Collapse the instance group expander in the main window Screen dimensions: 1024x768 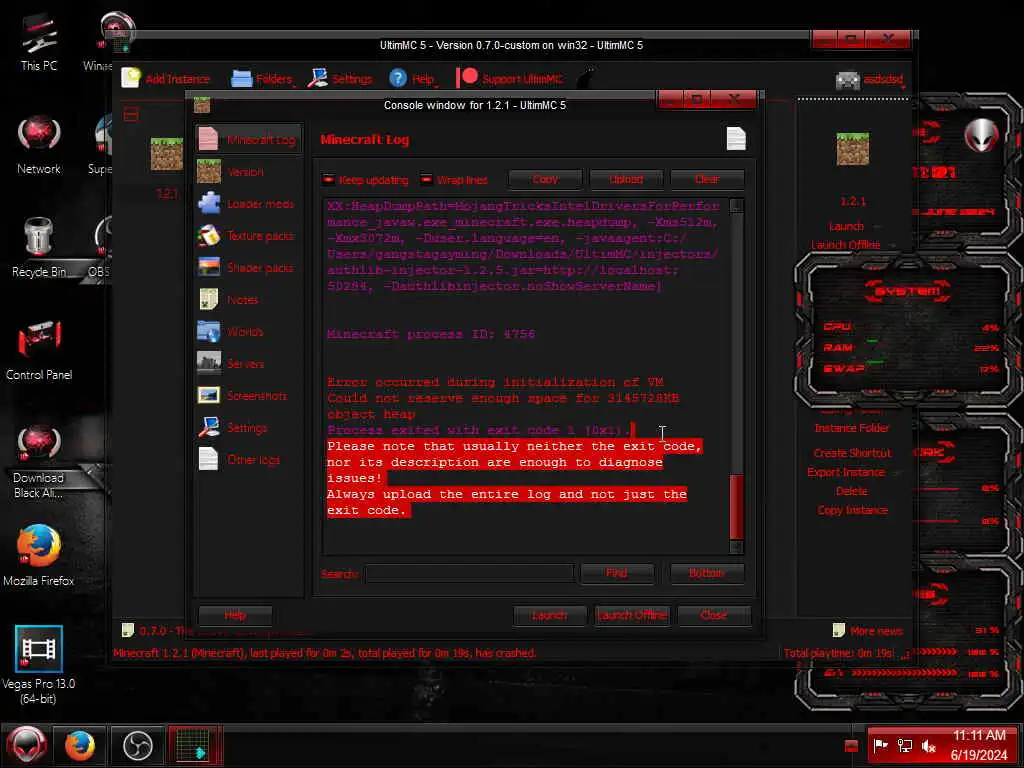coord(131,116)
